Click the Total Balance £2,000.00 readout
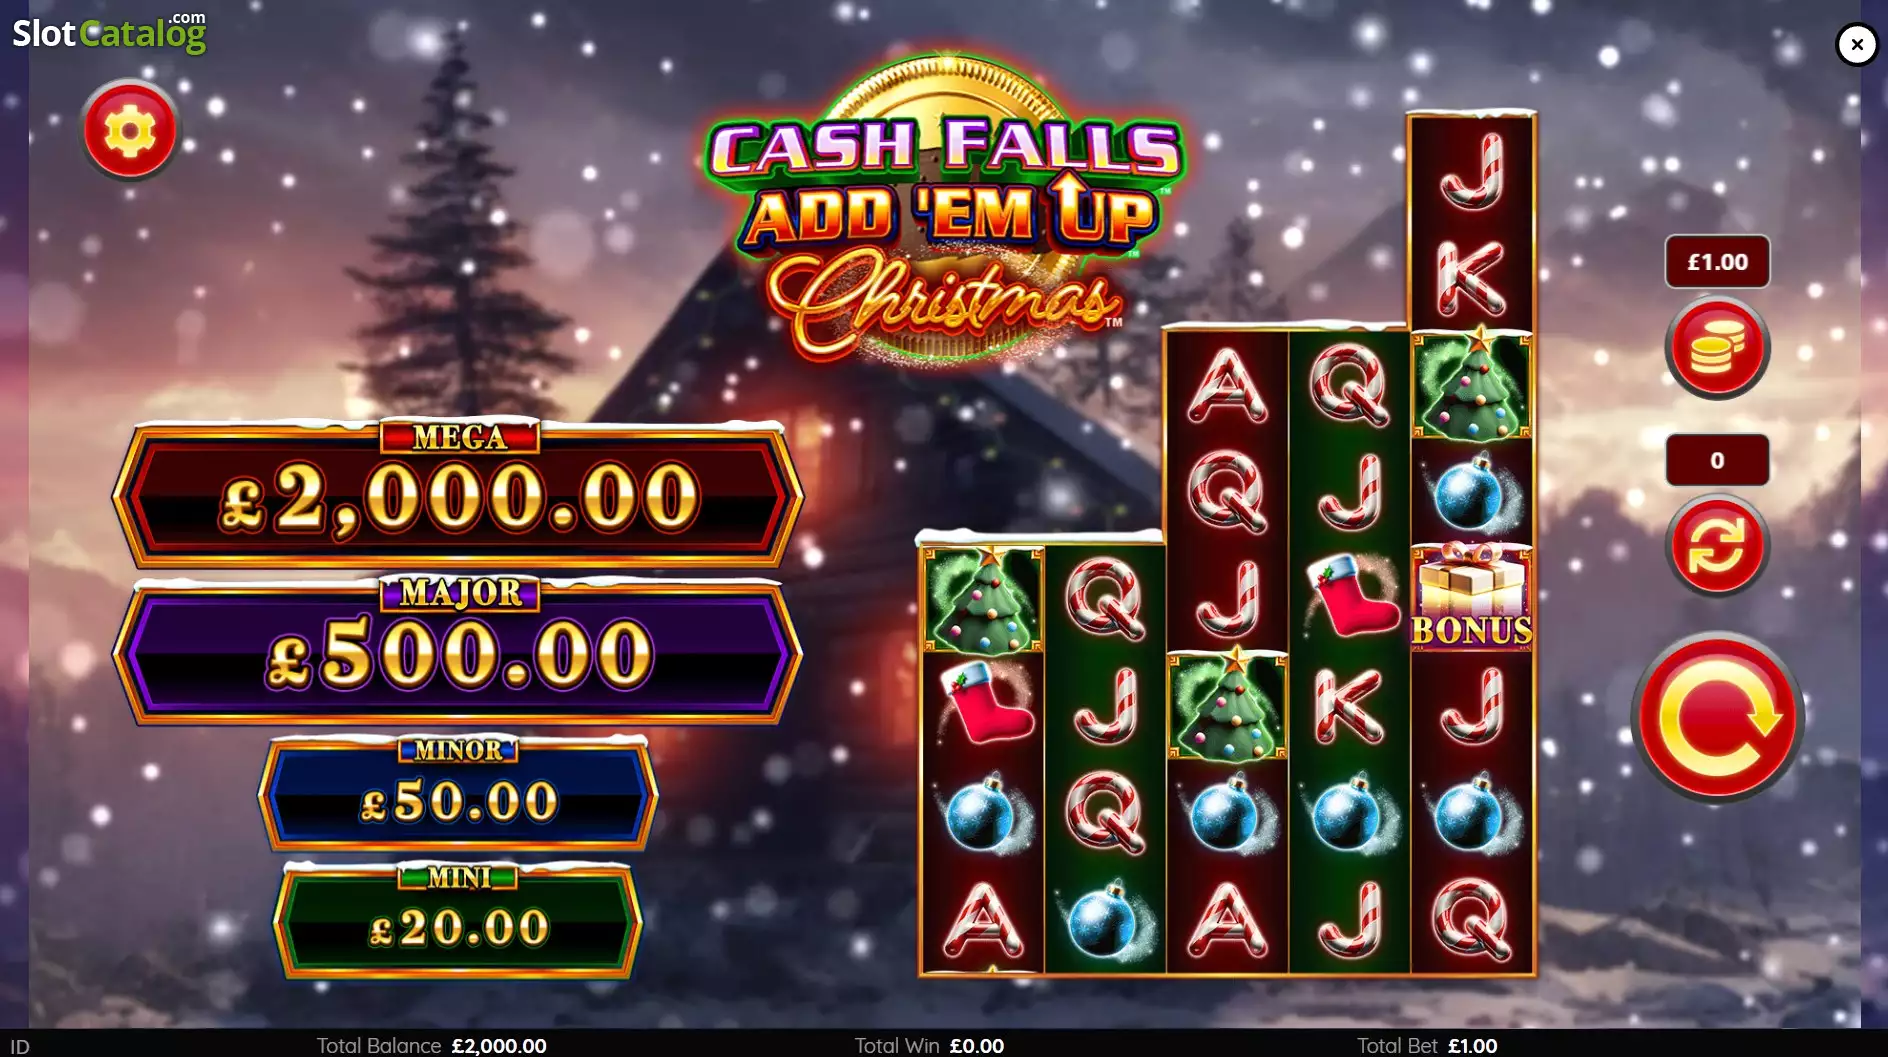Screen dimensions: 1888x1057 432,1045
